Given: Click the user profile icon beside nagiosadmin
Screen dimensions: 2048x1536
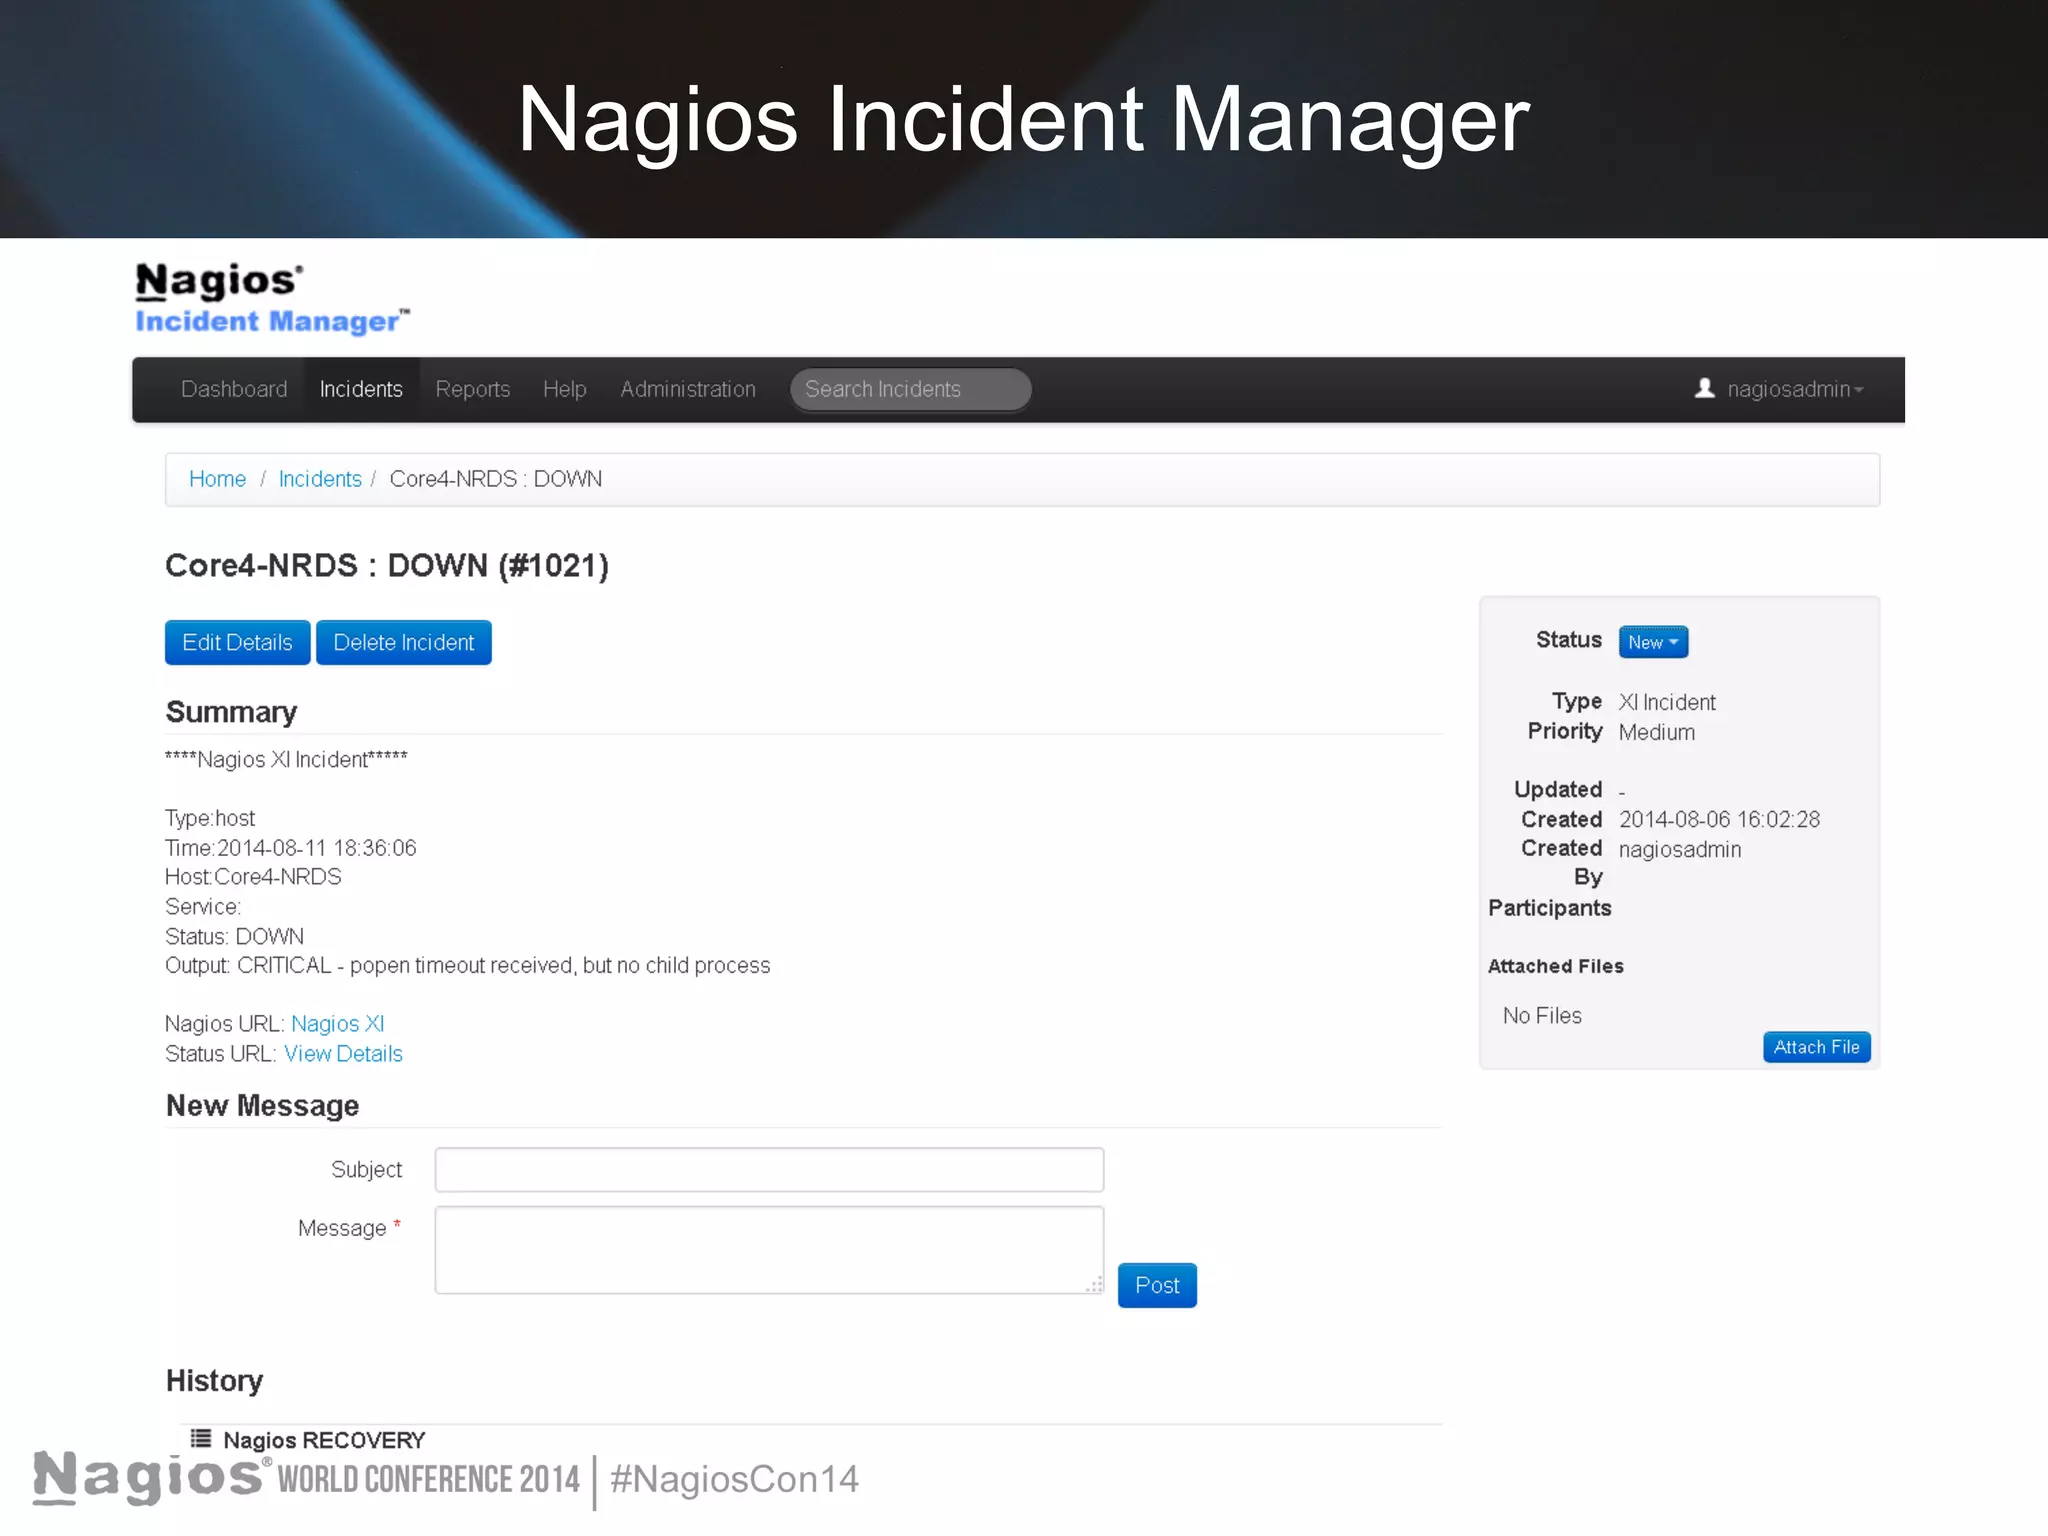Looking at the screenshot, I should (x=1705, y=388).
